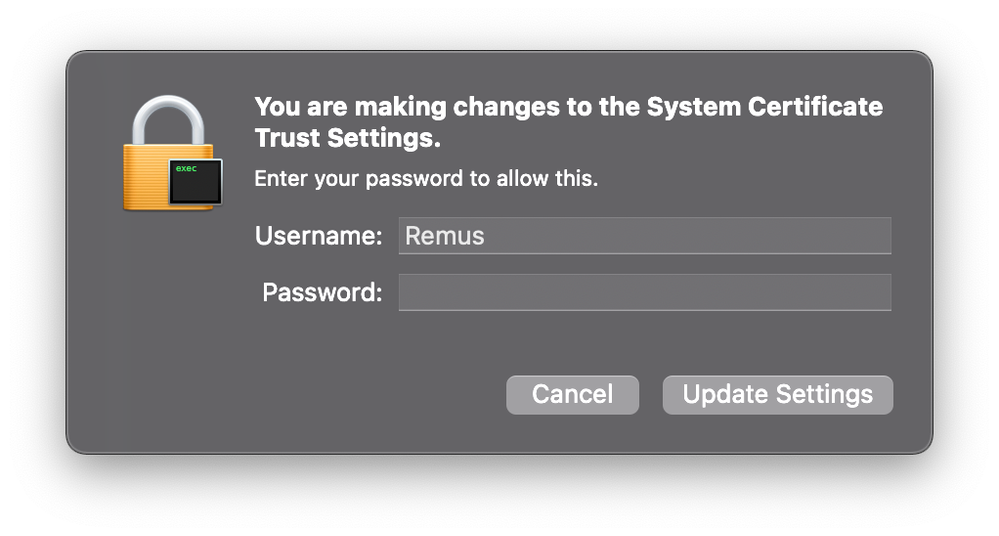Select the Remus text in Username field

pos(445,236)
